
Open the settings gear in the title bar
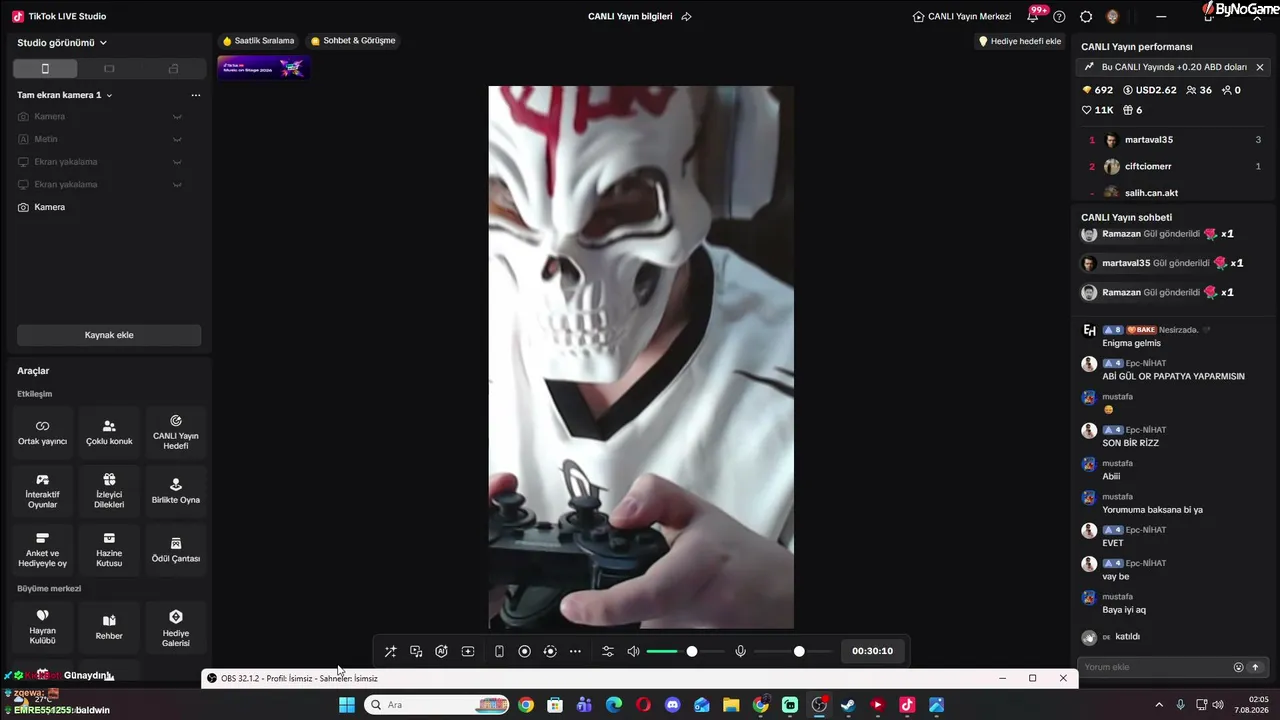1086,17
